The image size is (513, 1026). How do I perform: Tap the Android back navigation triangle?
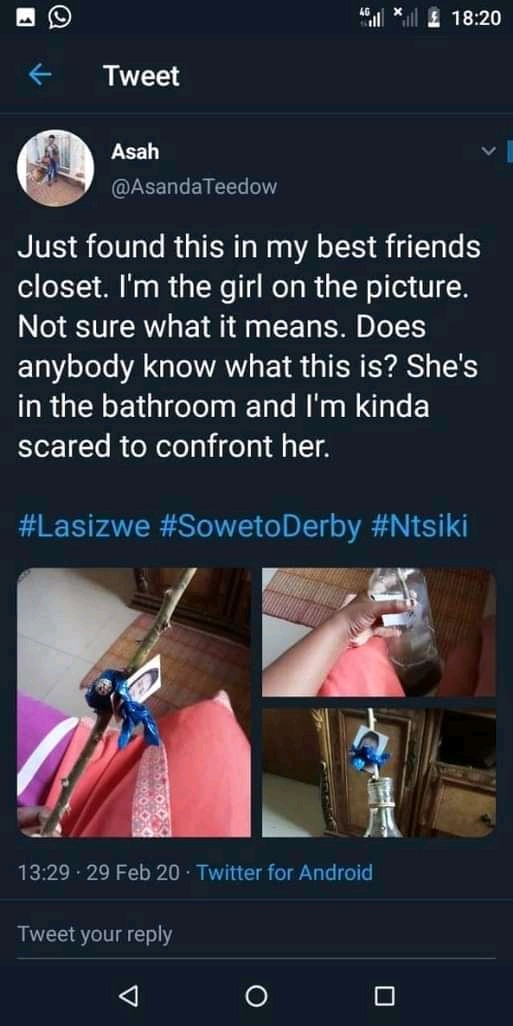coord(128,996)
